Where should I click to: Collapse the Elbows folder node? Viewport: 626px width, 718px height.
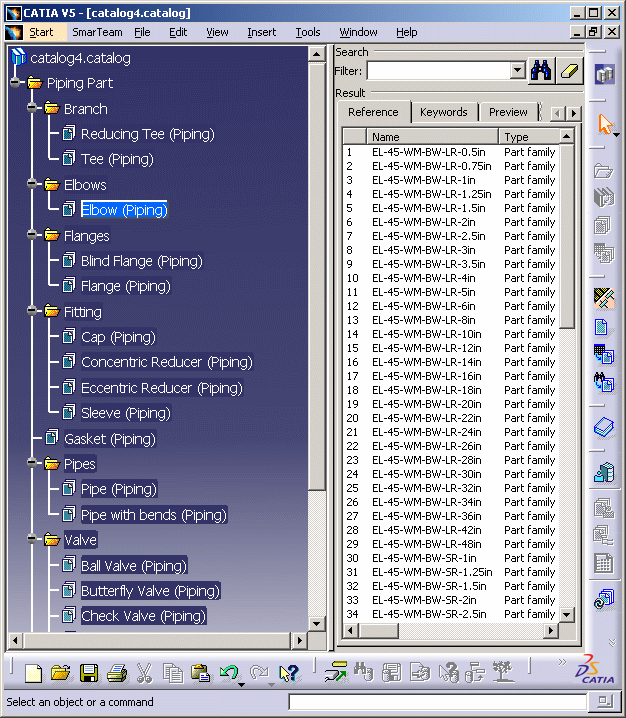coord(32,184)
